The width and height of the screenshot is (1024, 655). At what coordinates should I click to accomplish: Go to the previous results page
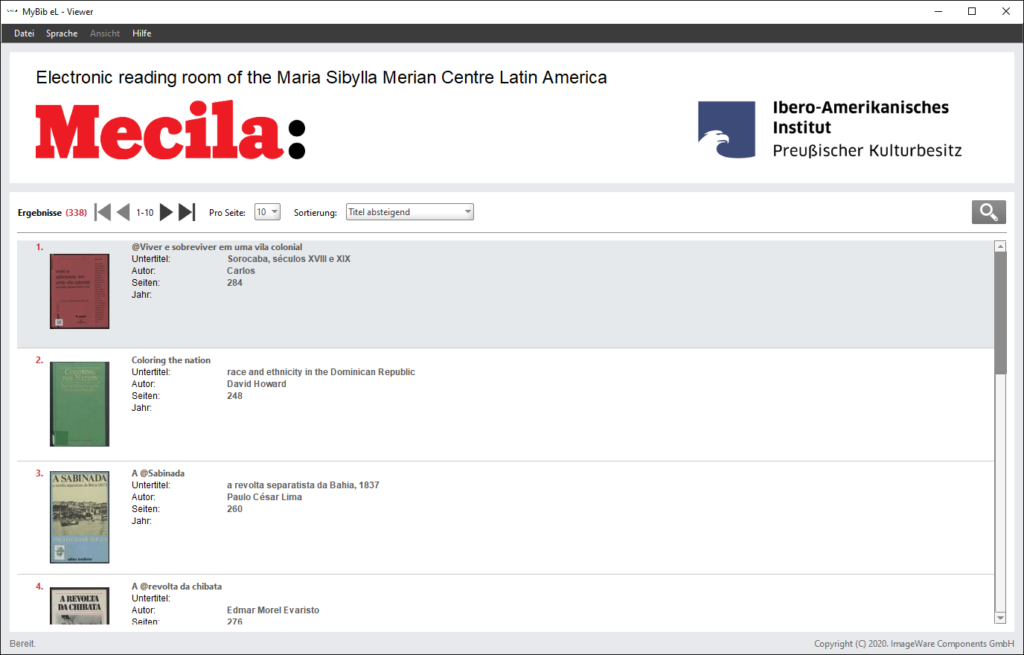click(123, 212)
